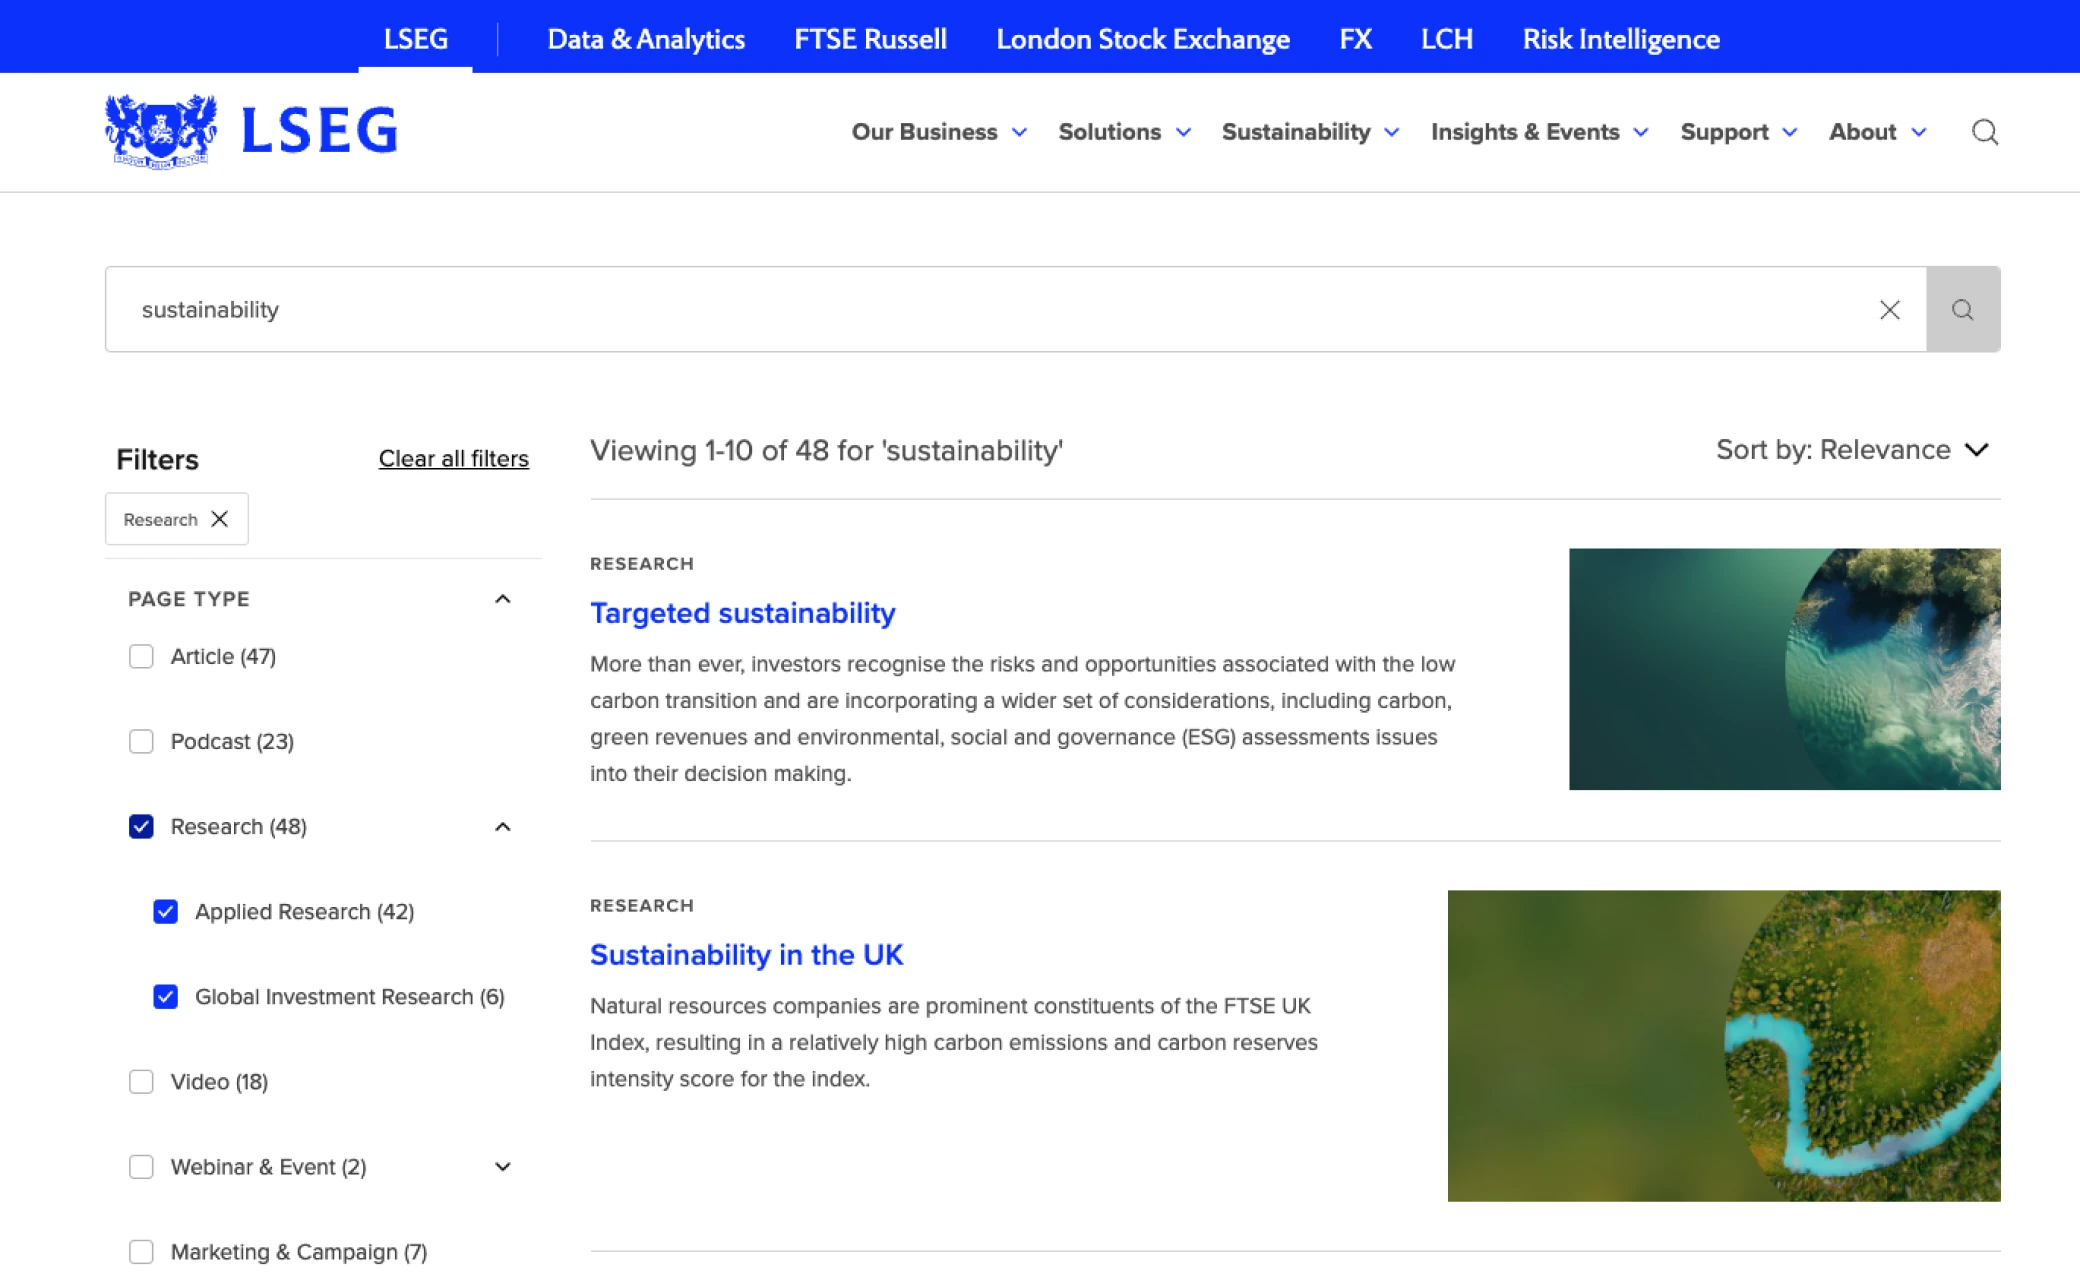Open header search magnifier icon
This screenshot has height=1277, width=2080.
(1984, 132)
